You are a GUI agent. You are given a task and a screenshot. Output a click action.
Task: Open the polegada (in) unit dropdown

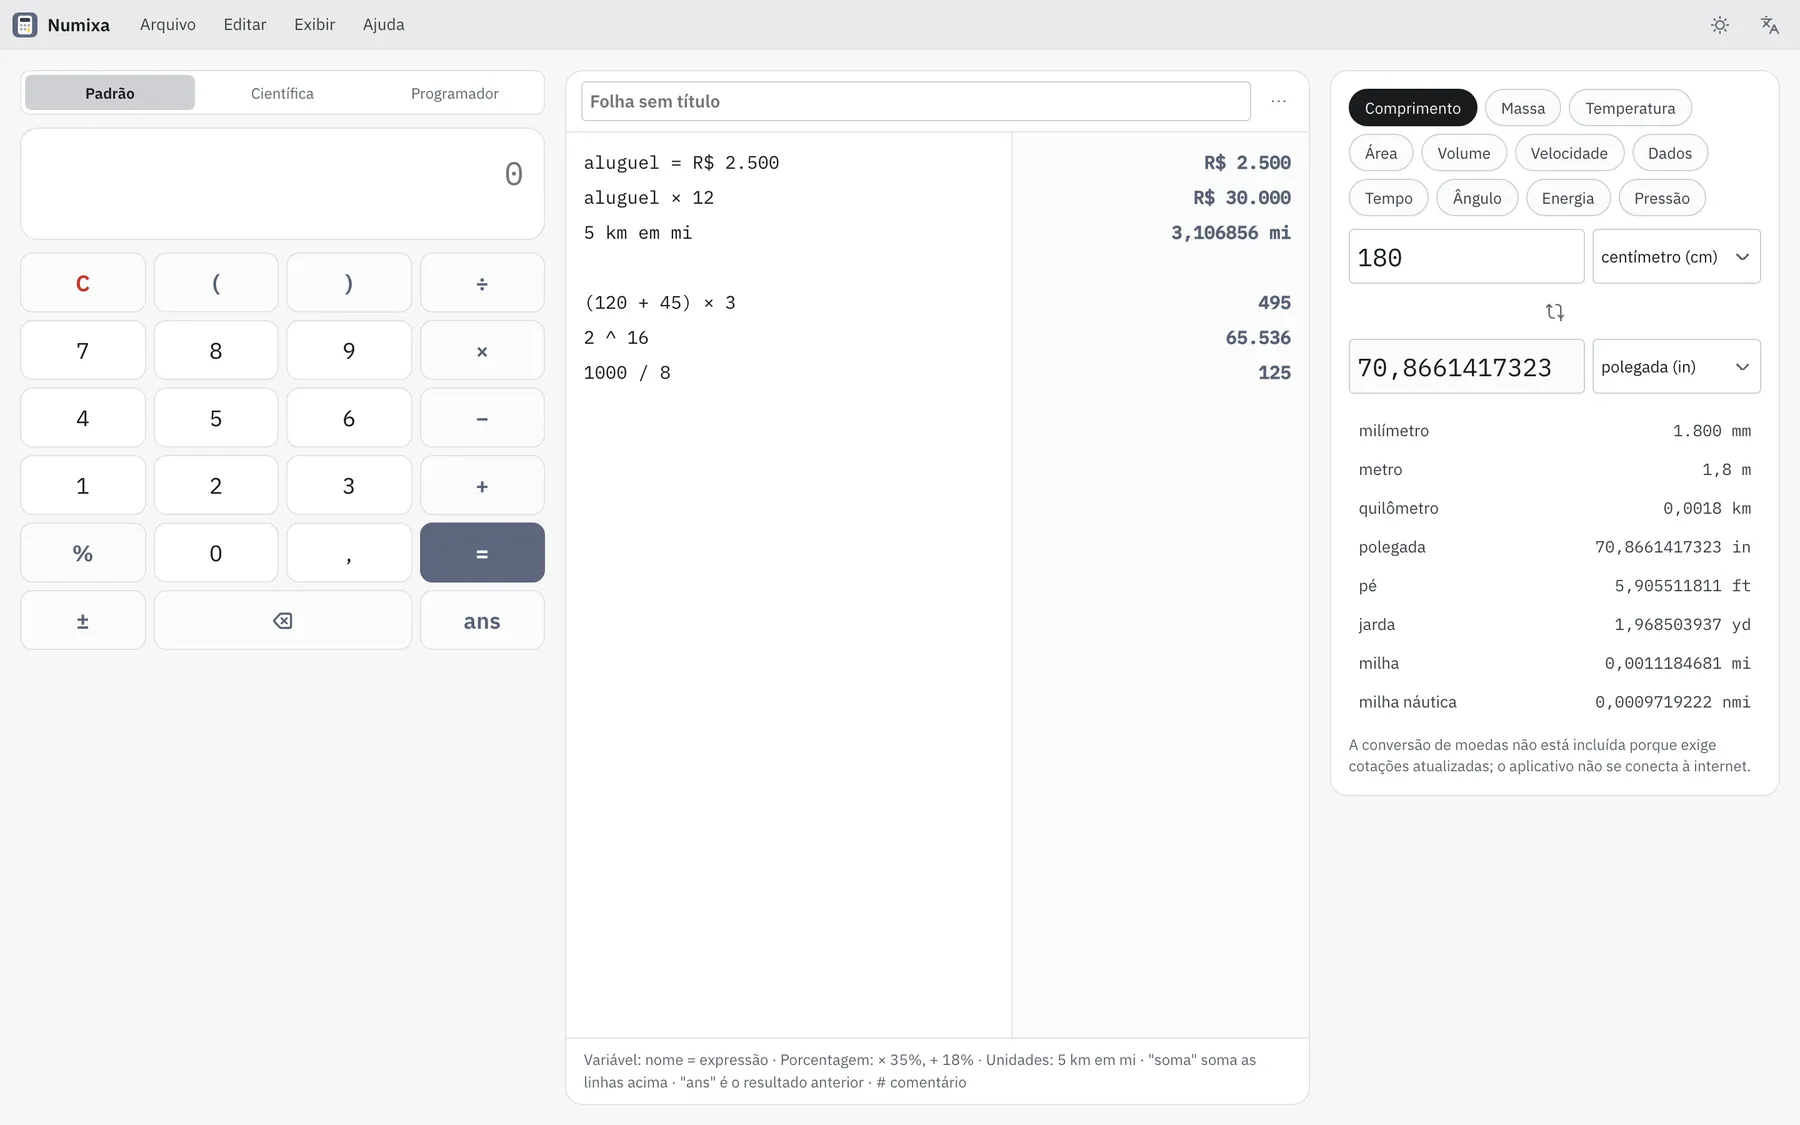[1676, 367]
